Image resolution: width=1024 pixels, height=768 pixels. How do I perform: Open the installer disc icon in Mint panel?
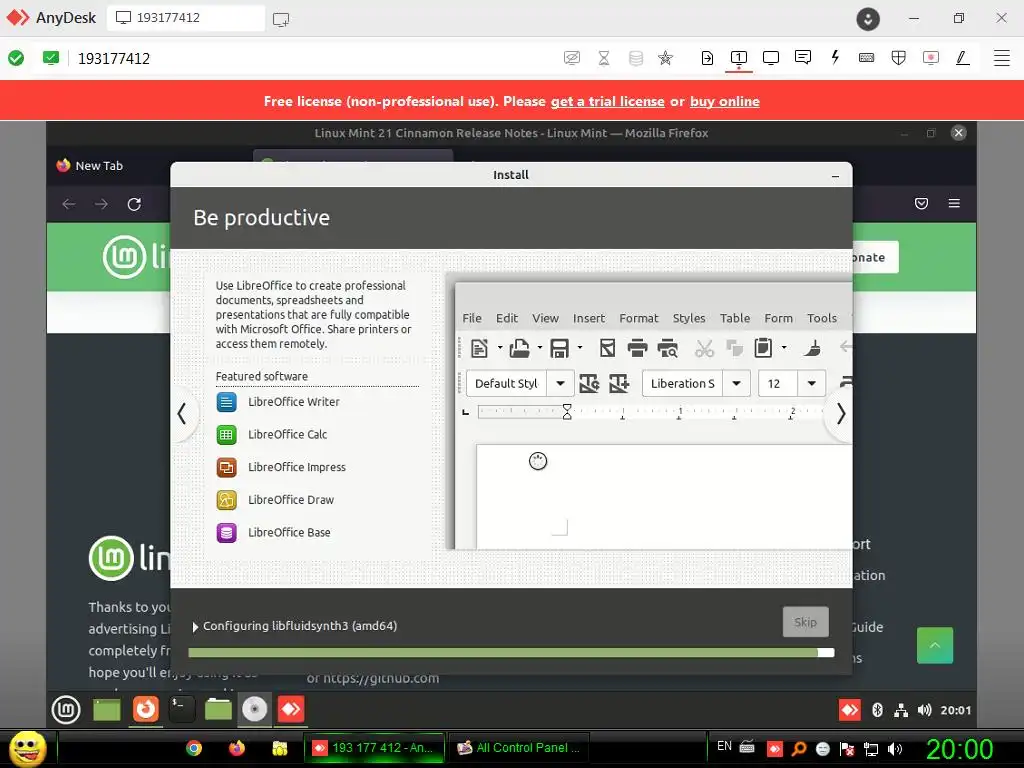coord(255,709)
